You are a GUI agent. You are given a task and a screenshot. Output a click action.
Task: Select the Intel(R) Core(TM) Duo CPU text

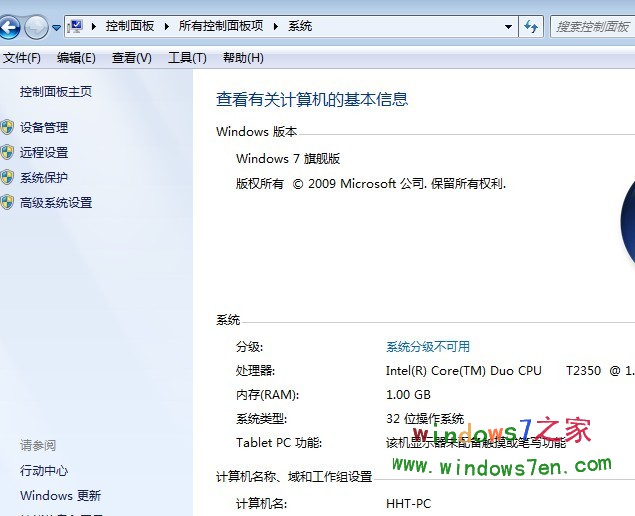464,371
